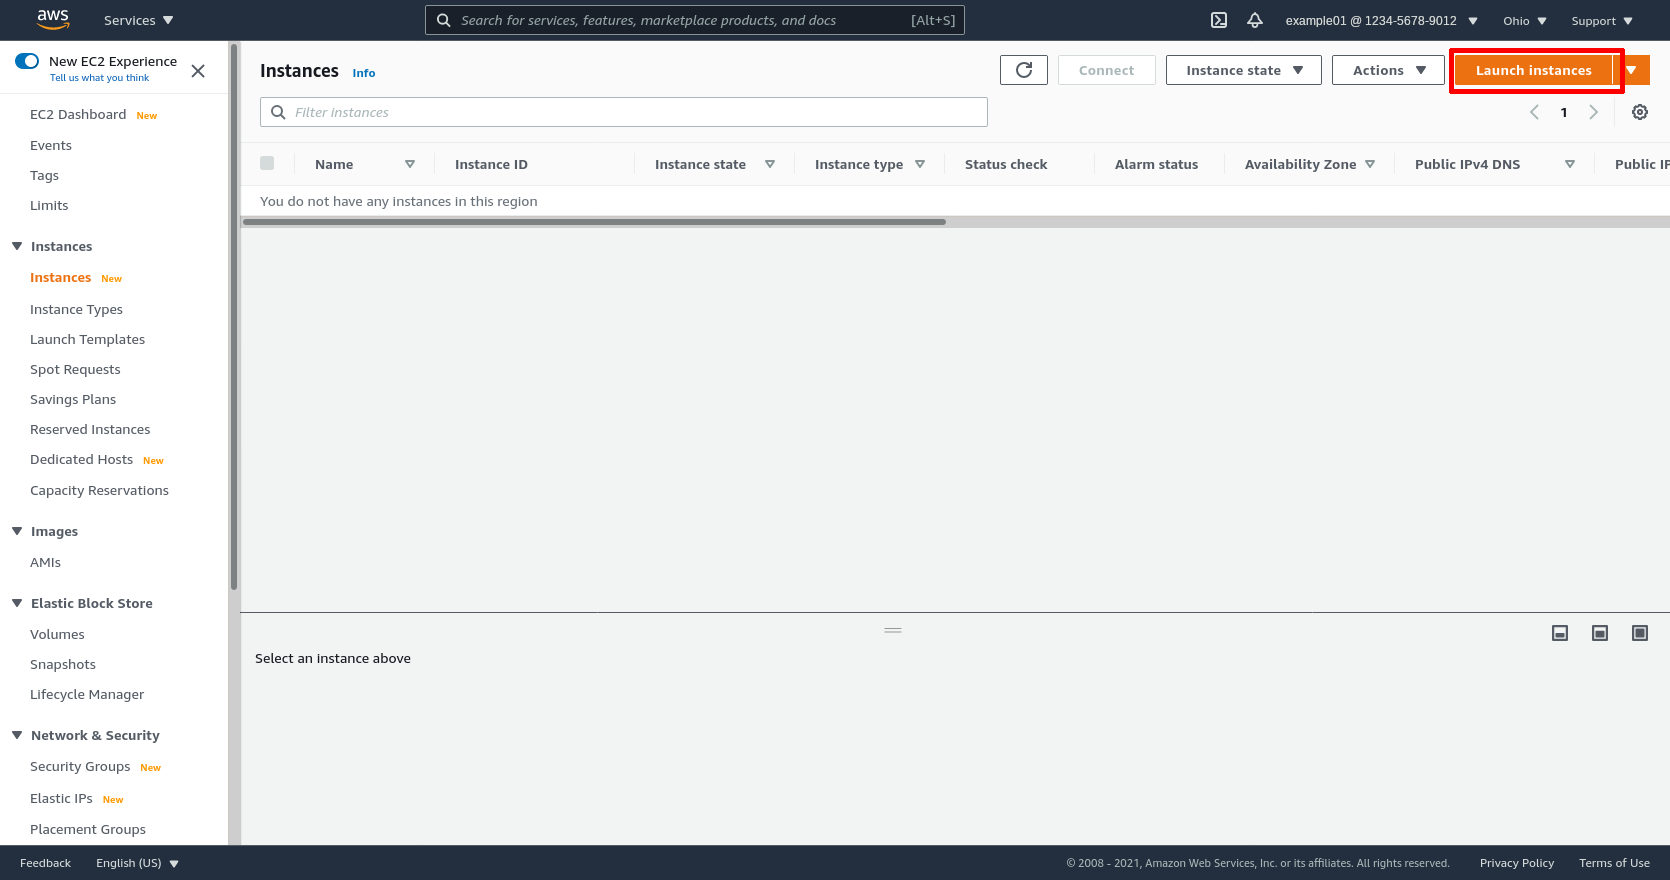Collapse the Images sidebar section
The height and width of the screenshot is (880, 1670).
[17, 531]
